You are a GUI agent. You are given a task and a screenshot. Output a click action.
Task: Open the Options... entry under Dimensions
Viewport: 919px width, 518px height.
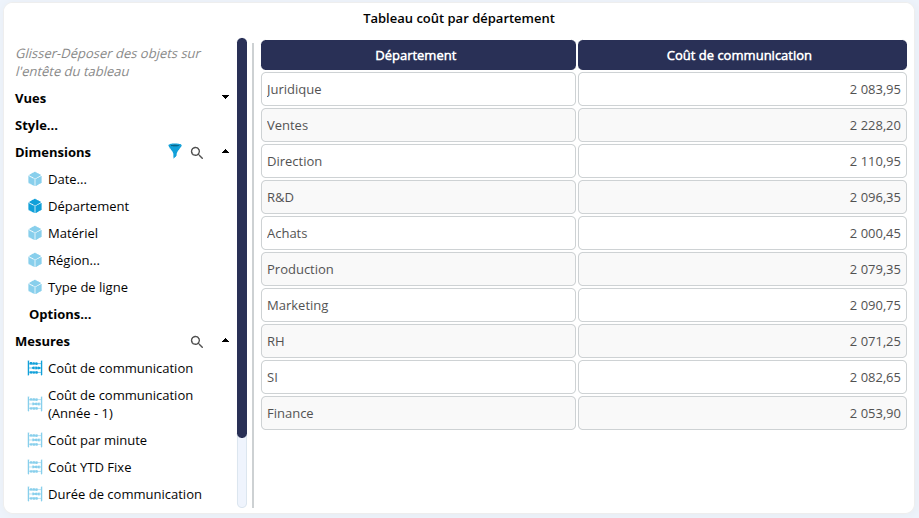click(60, 315)
